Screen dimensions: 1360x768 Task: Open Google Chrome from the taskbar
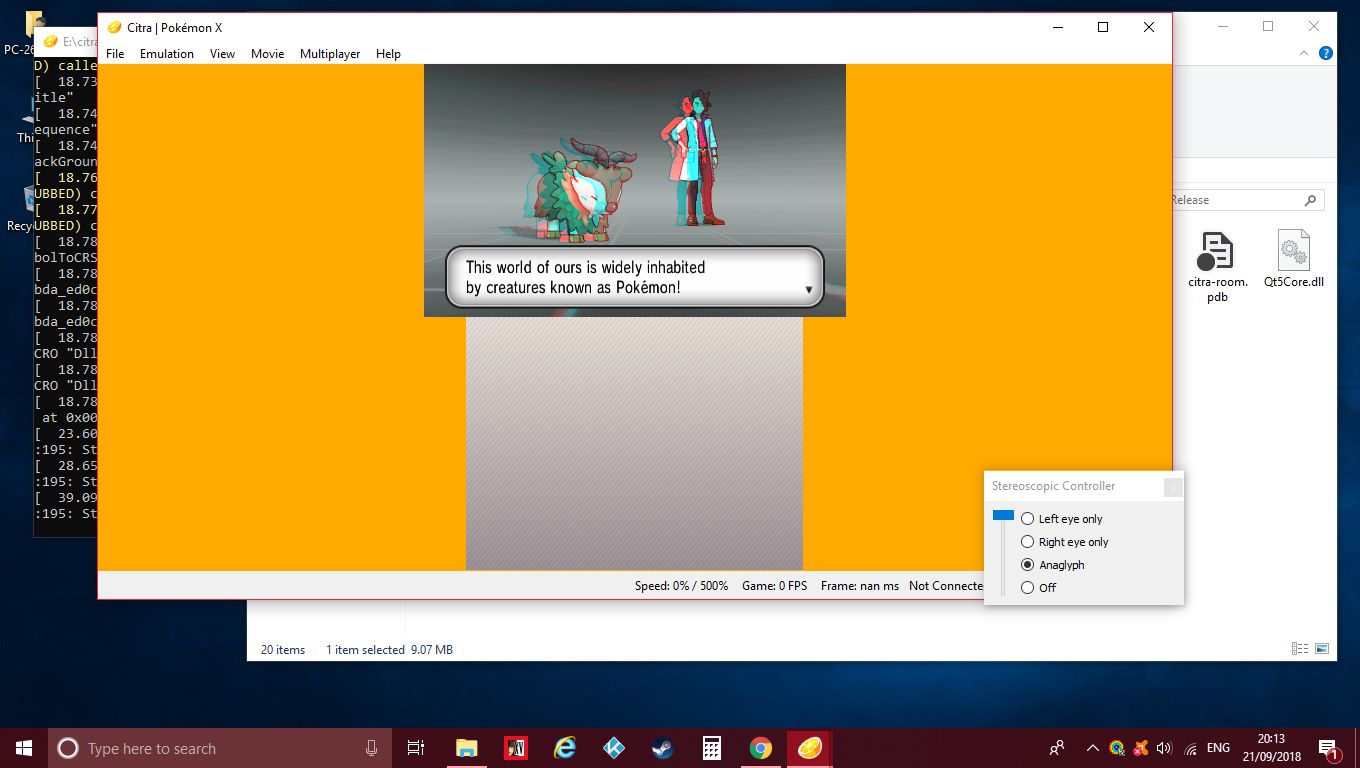tap(761, 748)
